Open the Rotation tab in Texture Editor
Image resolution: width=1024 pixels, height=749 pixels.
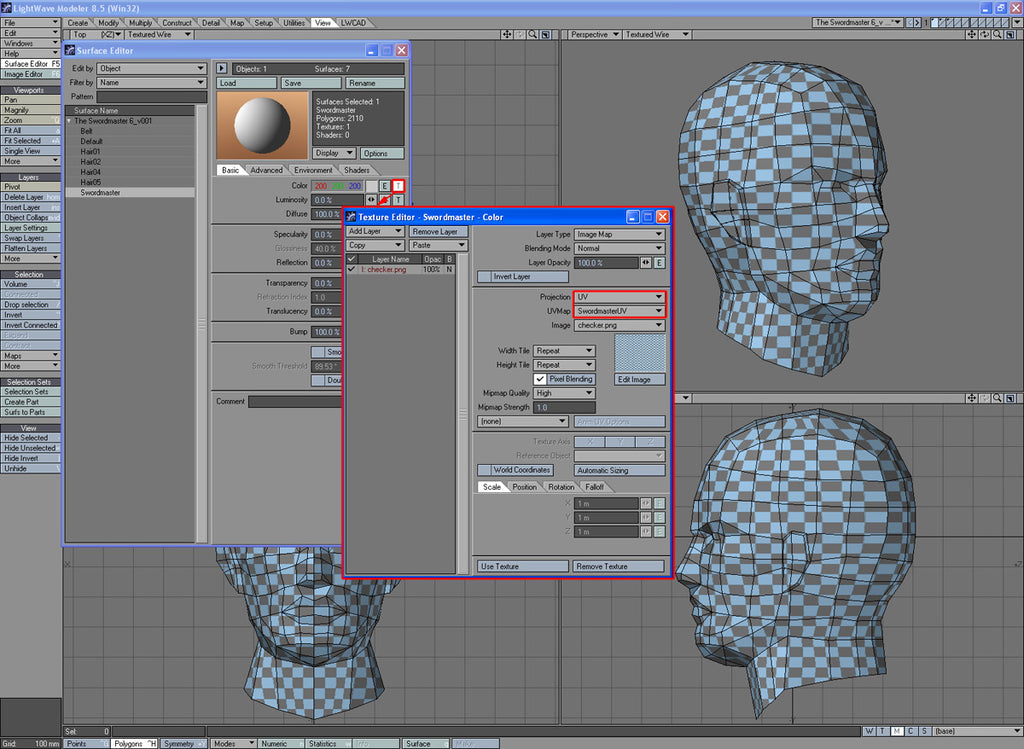(x=561, y=487)
